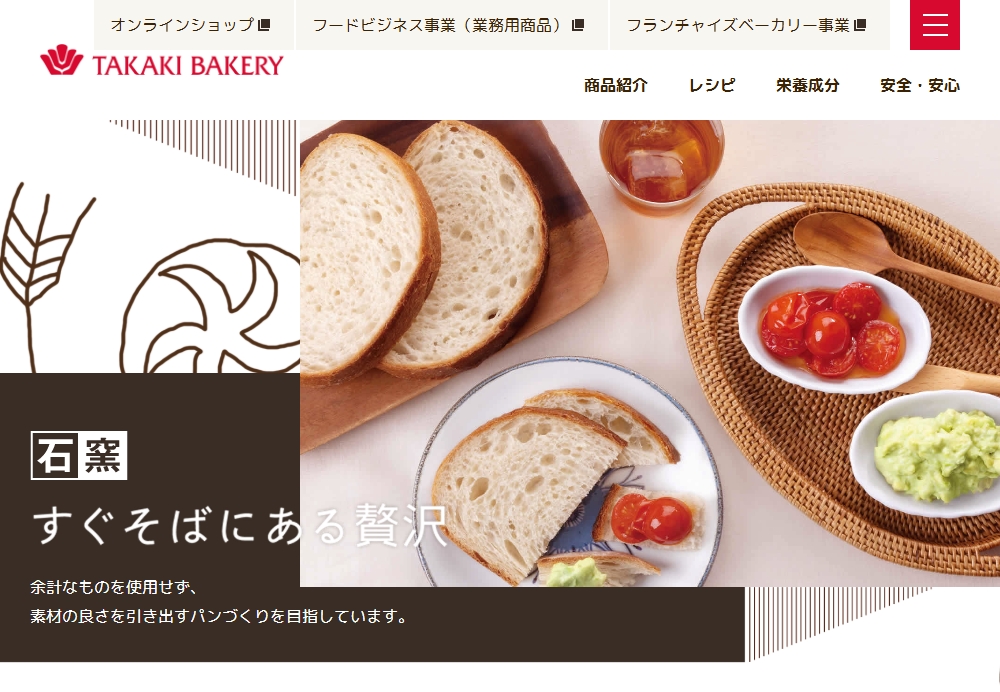Open the red hamburger menu button
Viewport: 1000px width, 692px height.
point(934,25)
